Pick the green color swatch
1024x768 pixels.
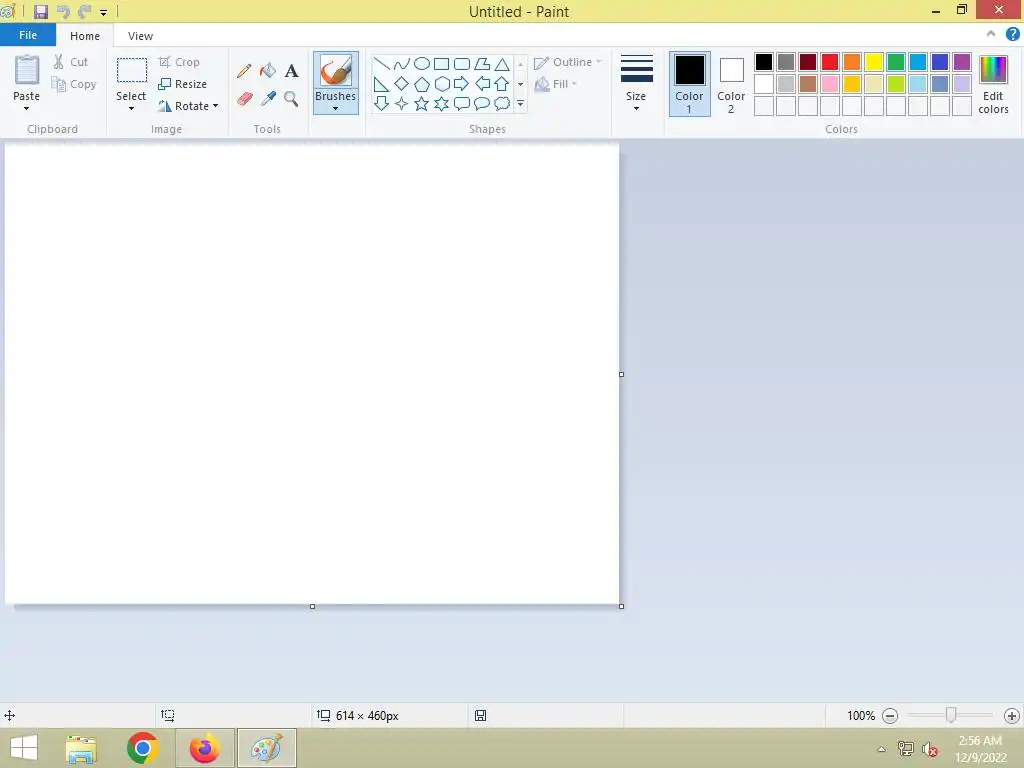(x=896, y=62)
